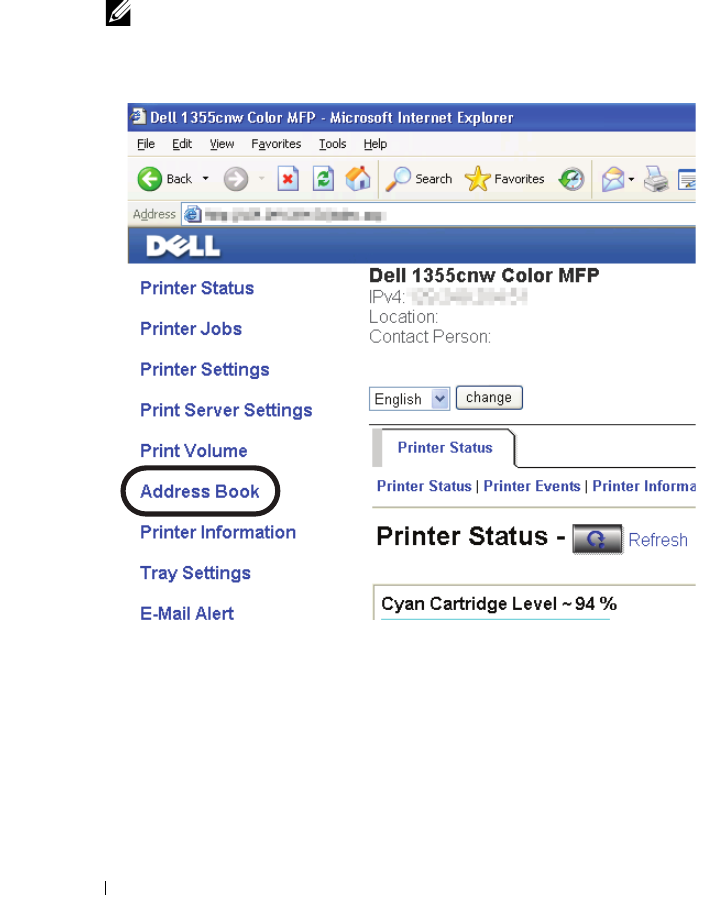This screenshot has height=900, width=703.
Task: Open Printer Settings link
Action: (x=204, y=370)
